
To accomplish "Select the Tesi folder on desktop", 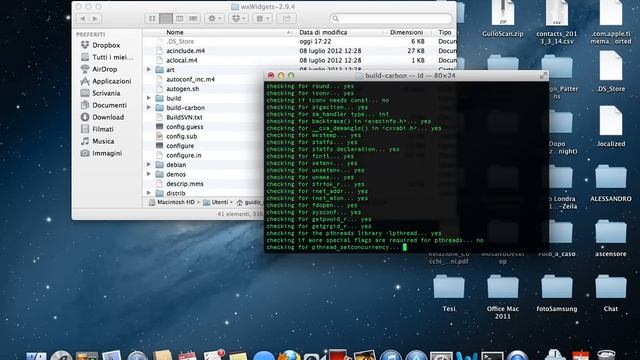I will pyautogui.click(x=449, y=293).
